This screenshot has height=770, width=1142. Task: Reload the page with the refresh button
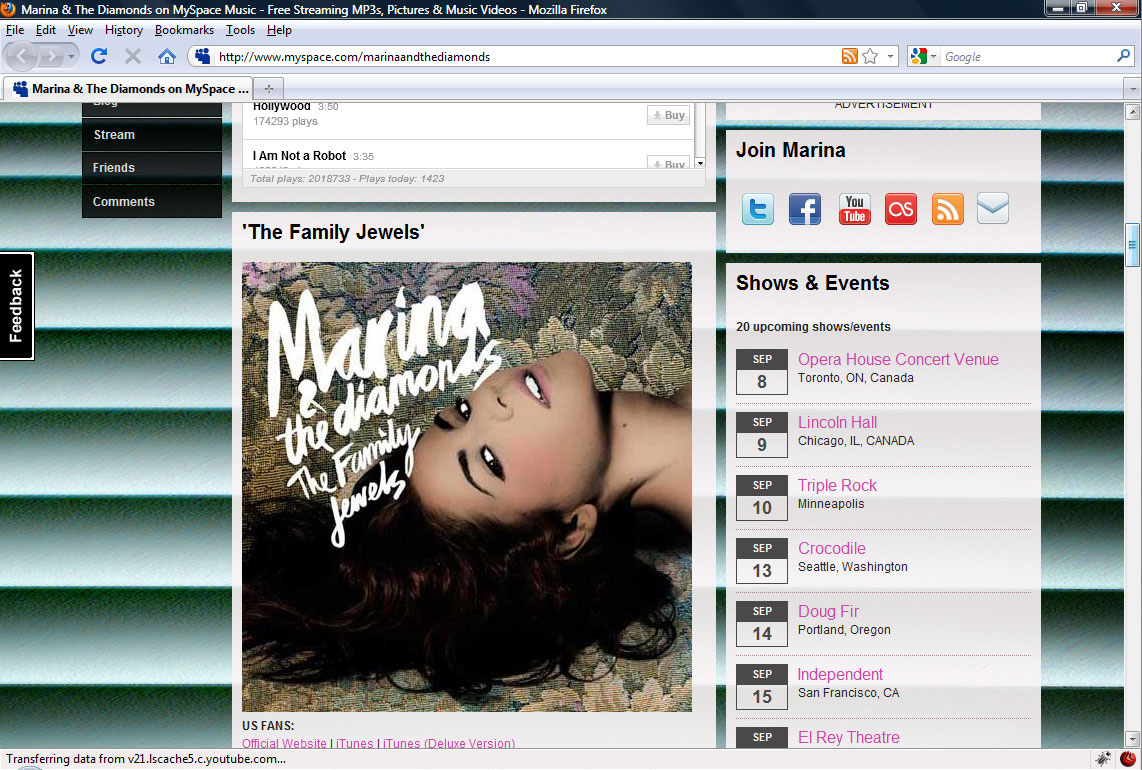[x=99, y=56]
